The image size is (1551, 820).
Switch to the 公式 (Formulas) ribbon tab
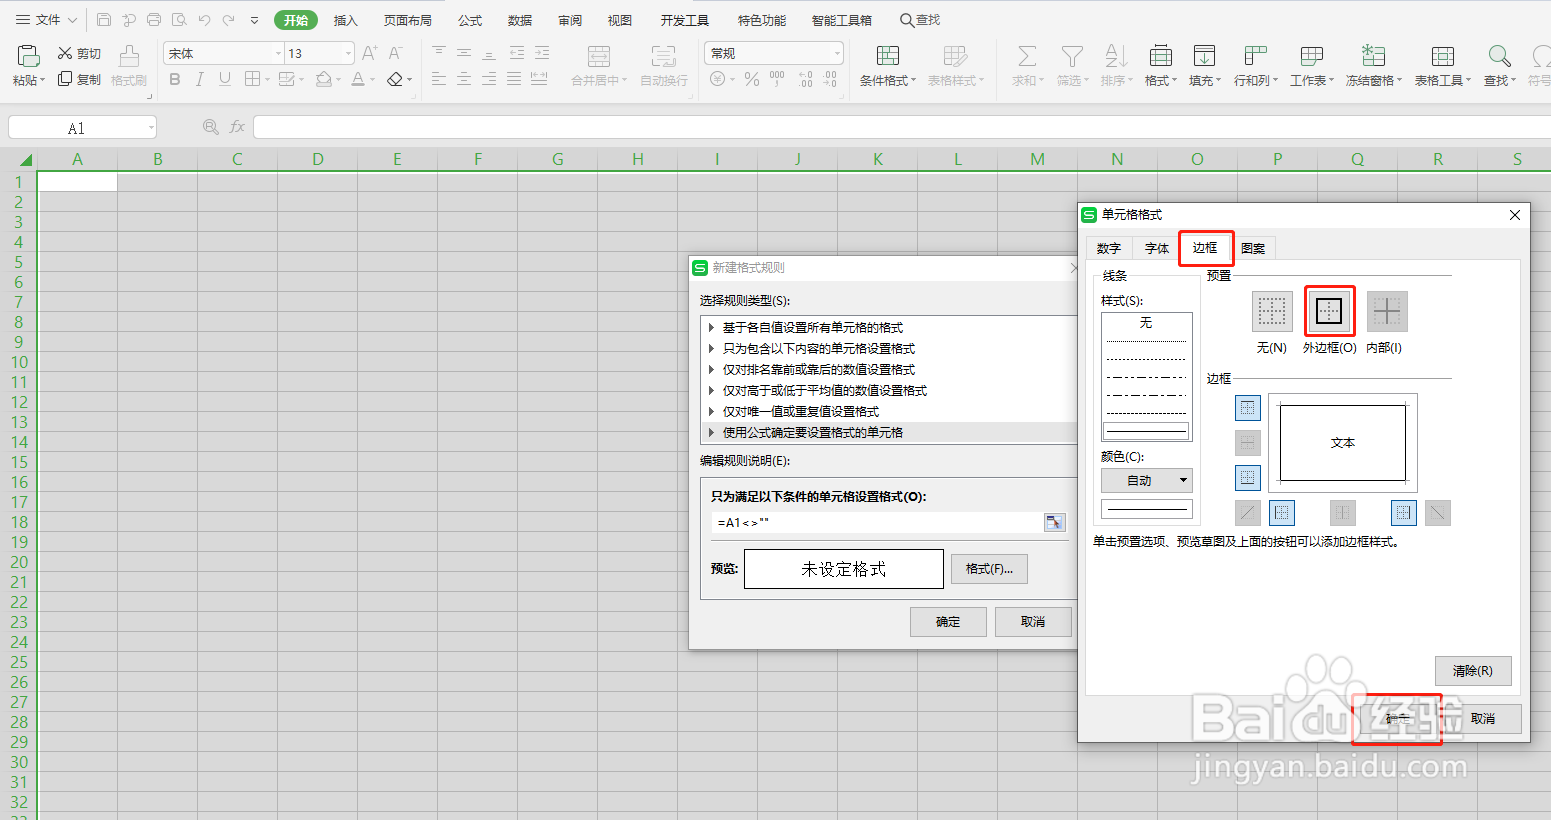tap(470, 20)
